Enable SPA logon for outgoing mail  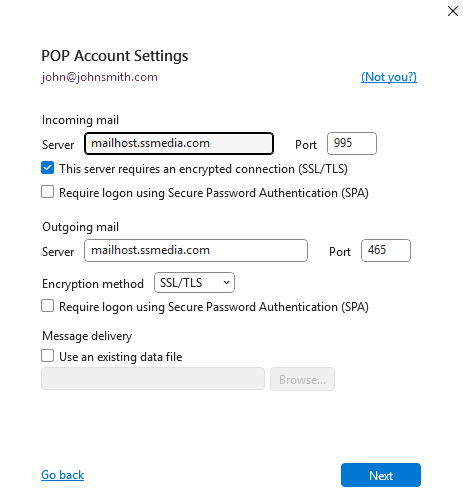coord(47,306)
